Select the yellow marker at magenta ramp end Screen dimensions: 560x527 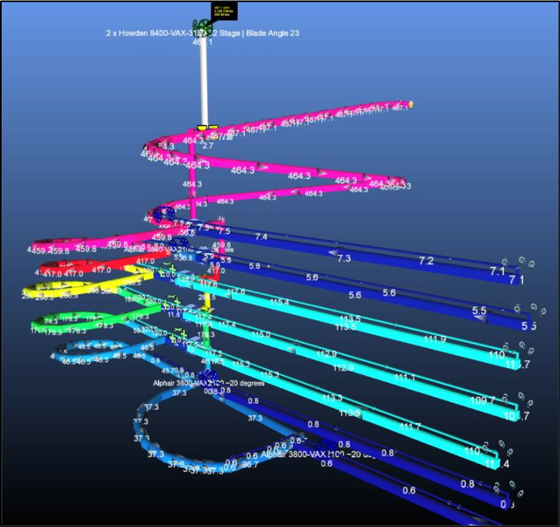(x=411, y=105)
